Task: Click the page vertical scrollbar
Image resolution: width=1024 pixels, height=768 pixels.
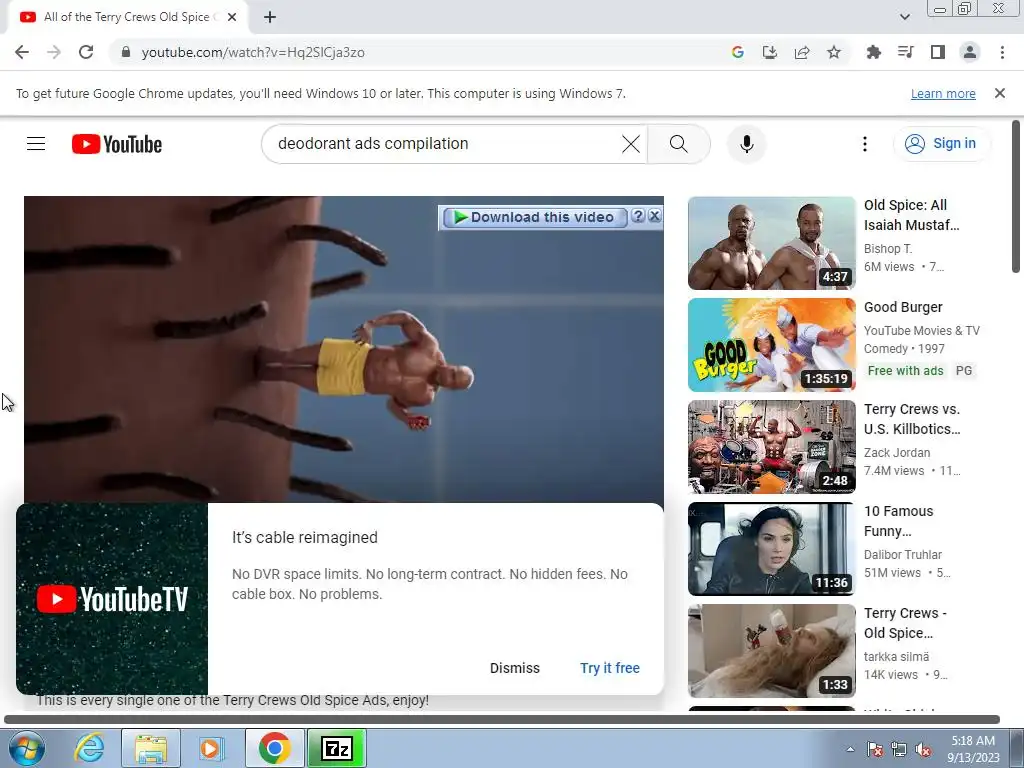Action: point(1016,196)
